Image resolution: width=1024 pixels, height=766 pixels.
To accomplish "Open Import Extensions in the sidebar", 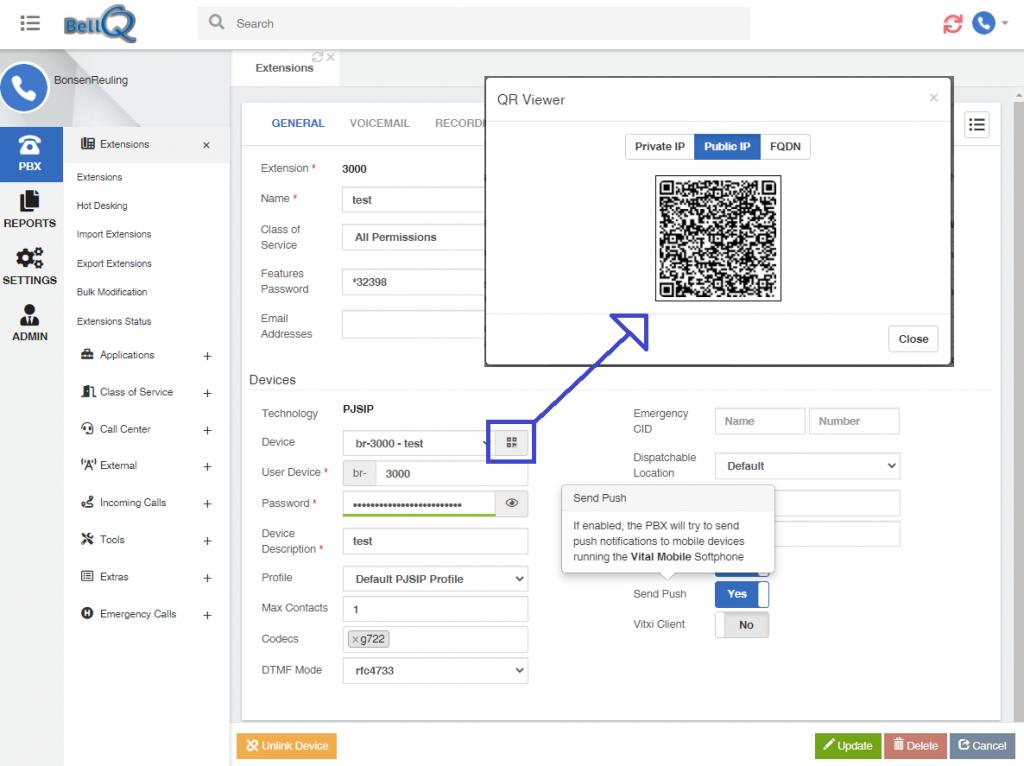I will (x=114, y=234).
